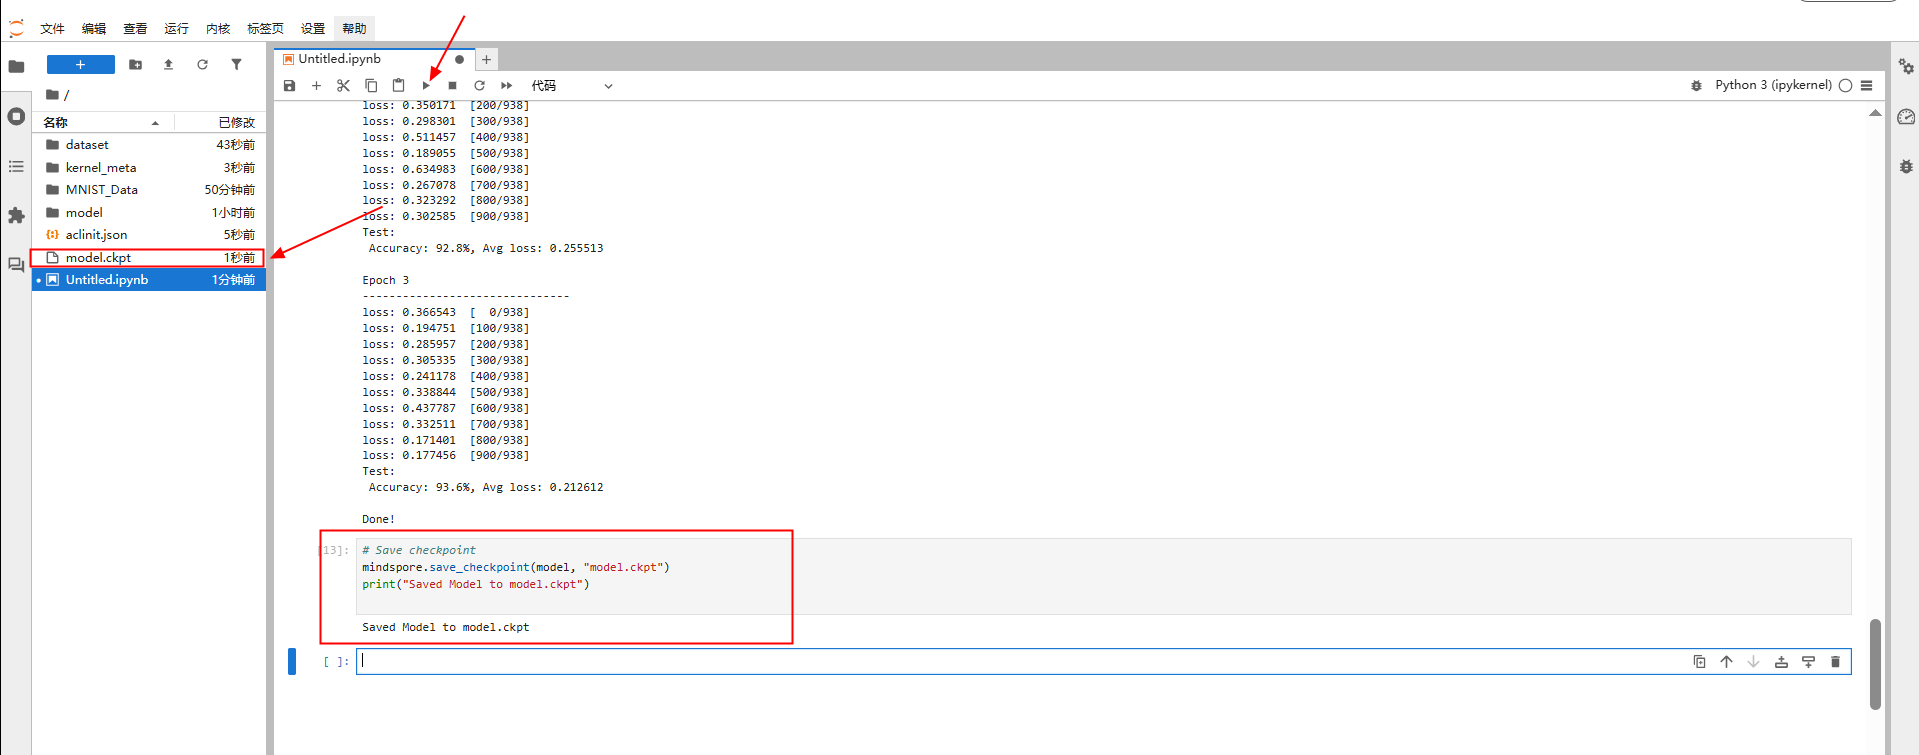Open the 文件 menu

tap(53, 29)
